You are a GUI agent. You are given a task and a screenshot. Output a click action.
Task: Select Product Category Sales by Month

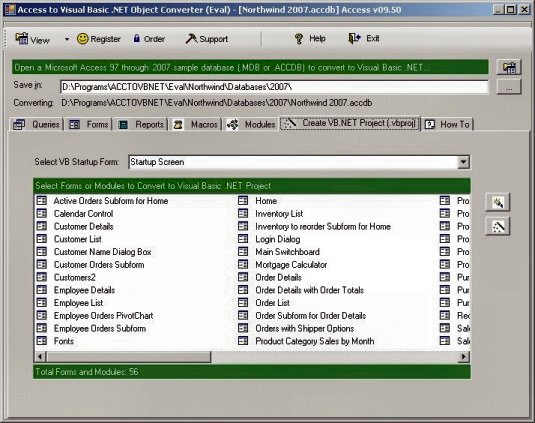pos(315,341)
